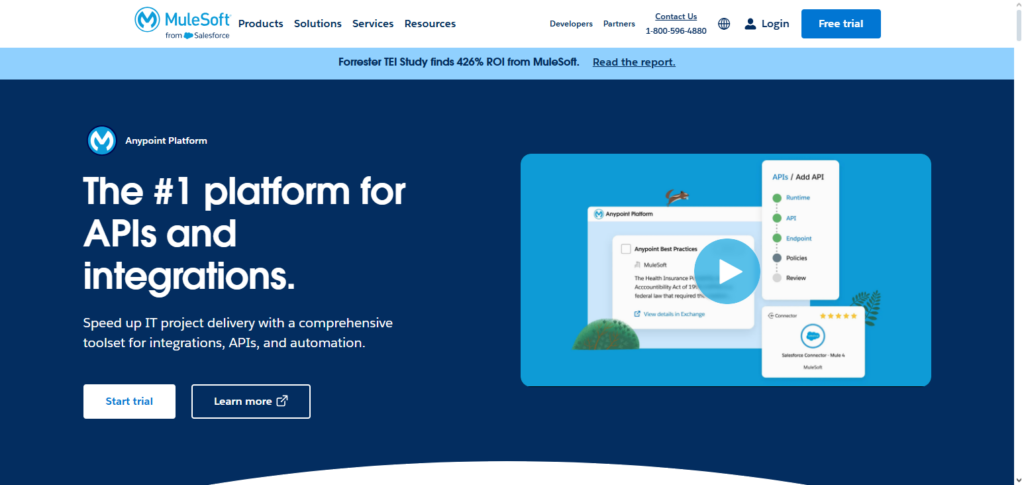Click the MuleSoft logo in header
The image size is (1024, 485).
pyautogui.click(x=182, y=23)
